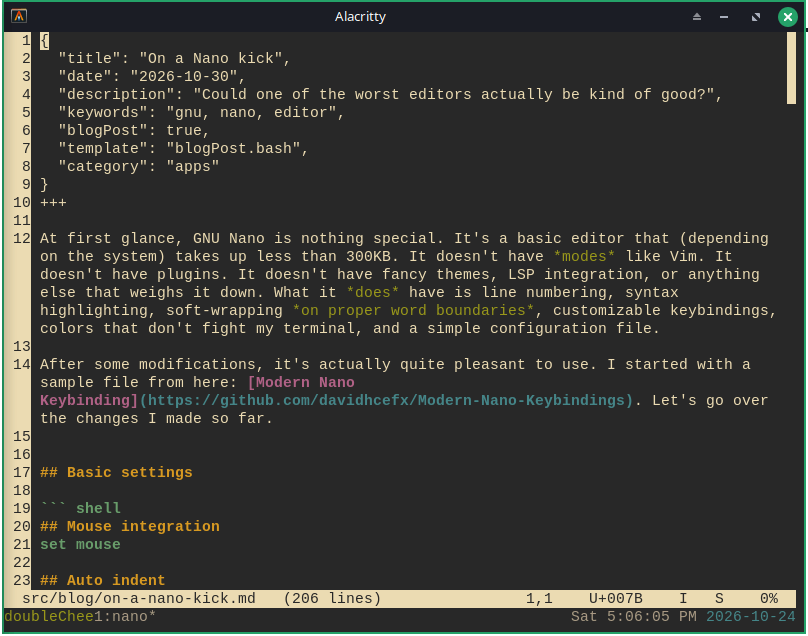Click the "title" key on line 2
Screen dimensions: 808x636
[x=90, y=59]
